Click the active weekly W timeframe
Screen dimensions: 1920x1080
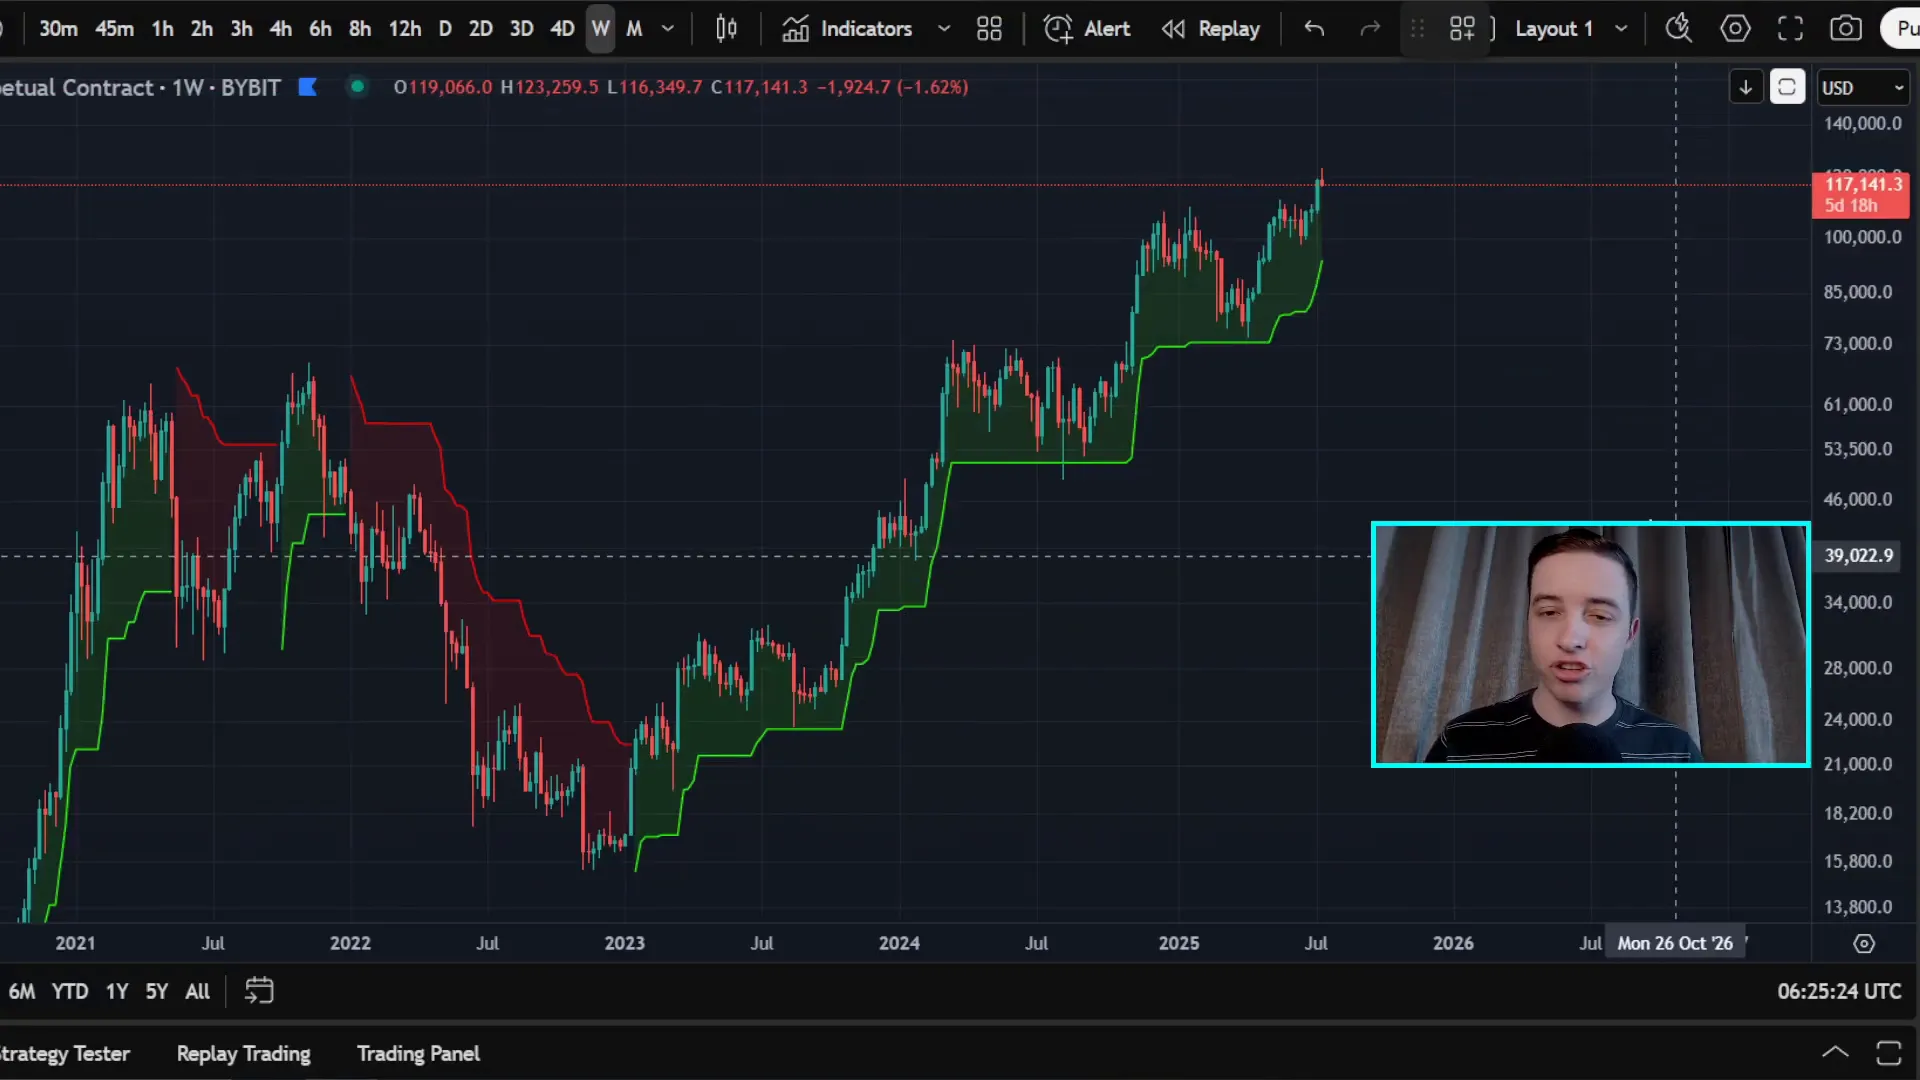[x=600, y=29]
